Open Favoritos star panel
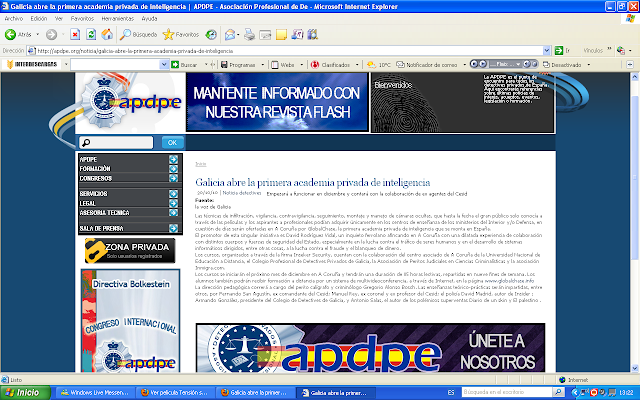The height and width of the screenshot is (400, 640). 180,35
